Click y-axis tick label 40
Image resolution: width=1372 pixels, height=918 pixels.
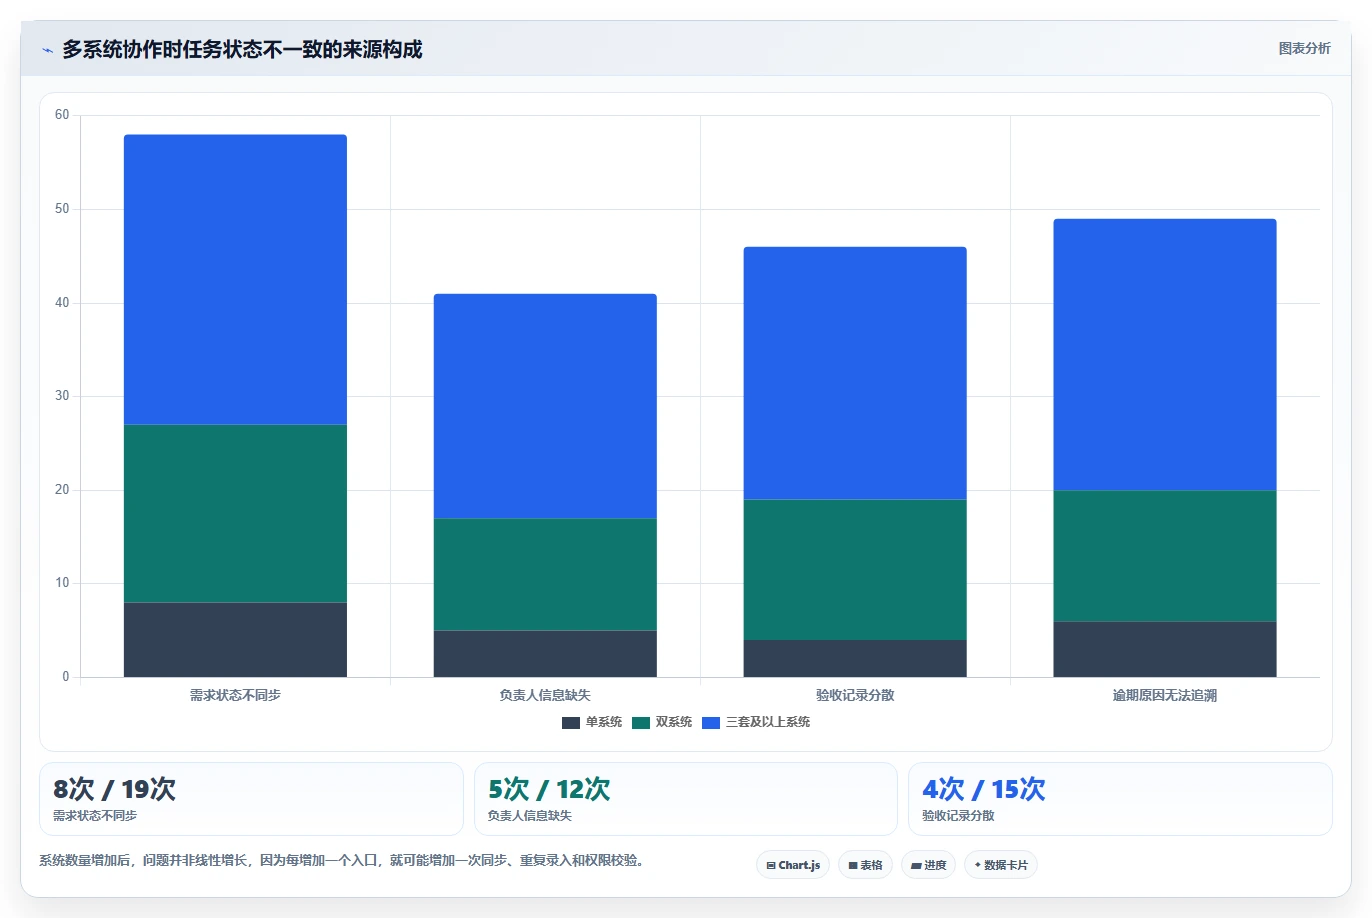(62, 303)
